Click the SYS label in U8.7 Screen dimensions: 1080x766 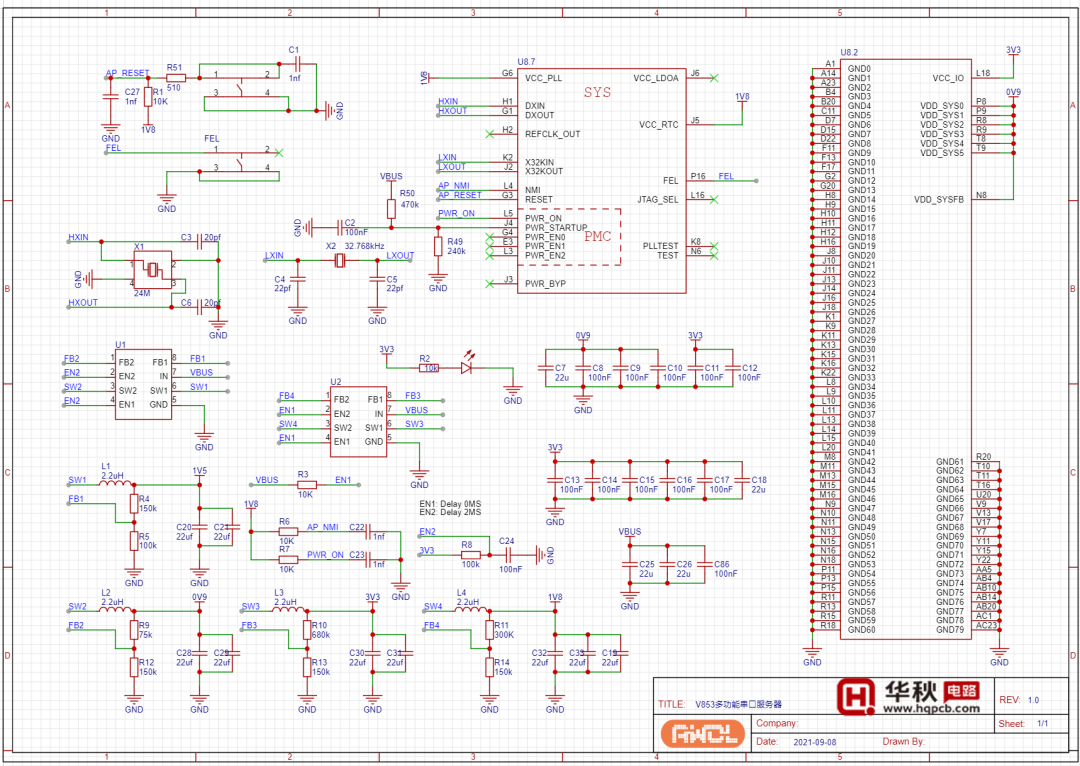598,92
